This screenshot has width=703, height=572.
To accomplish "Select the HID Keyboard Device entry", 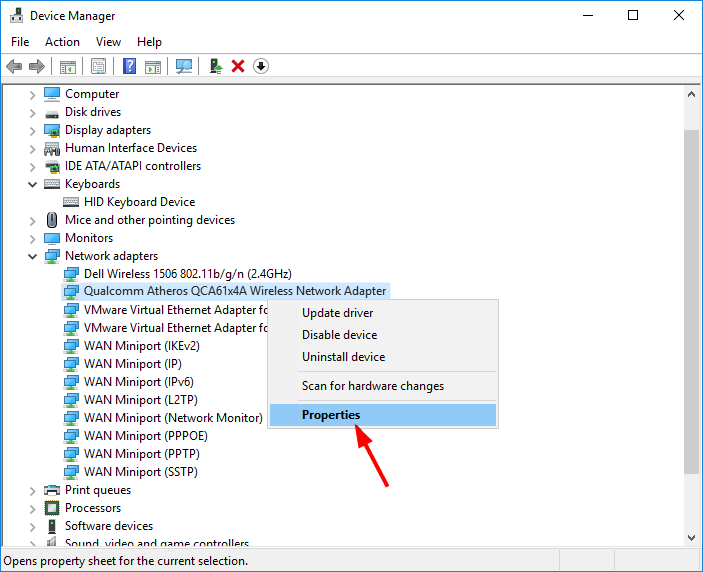I will (x=139, y=202).
